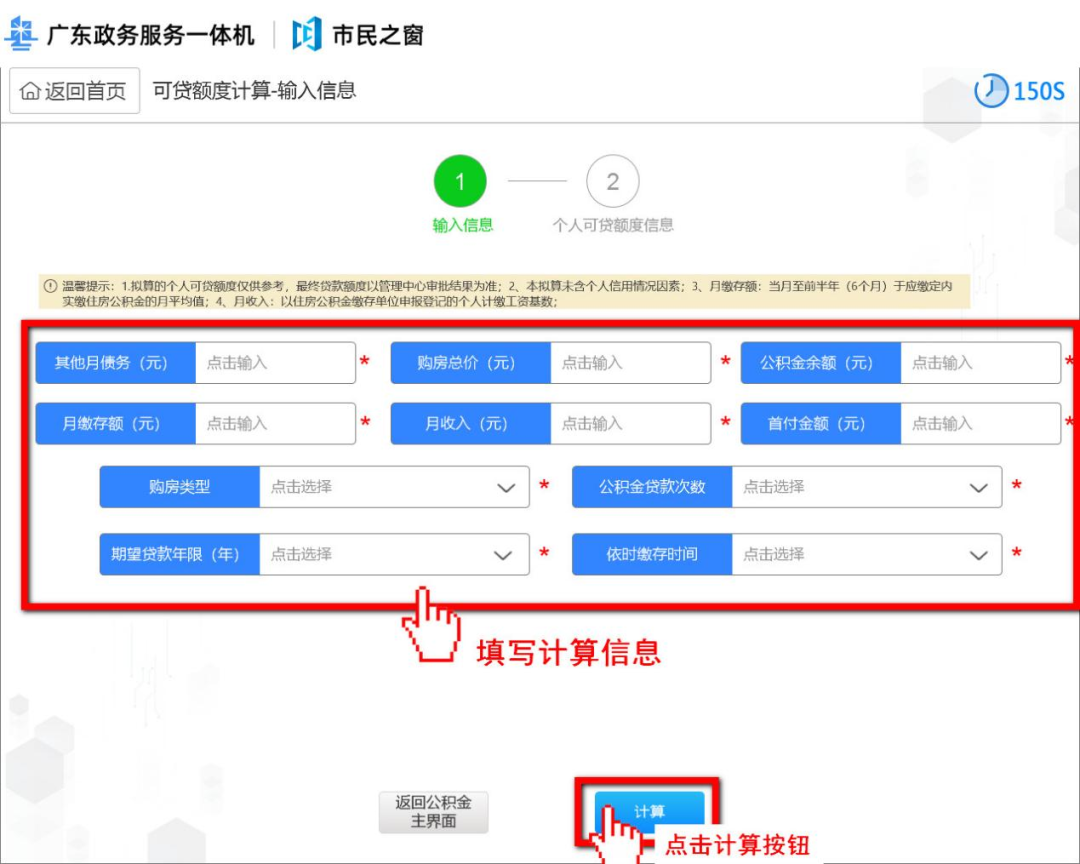
Task: Click the 返回首页 home button
Action: pyautogui.click(x=74, y=90)
